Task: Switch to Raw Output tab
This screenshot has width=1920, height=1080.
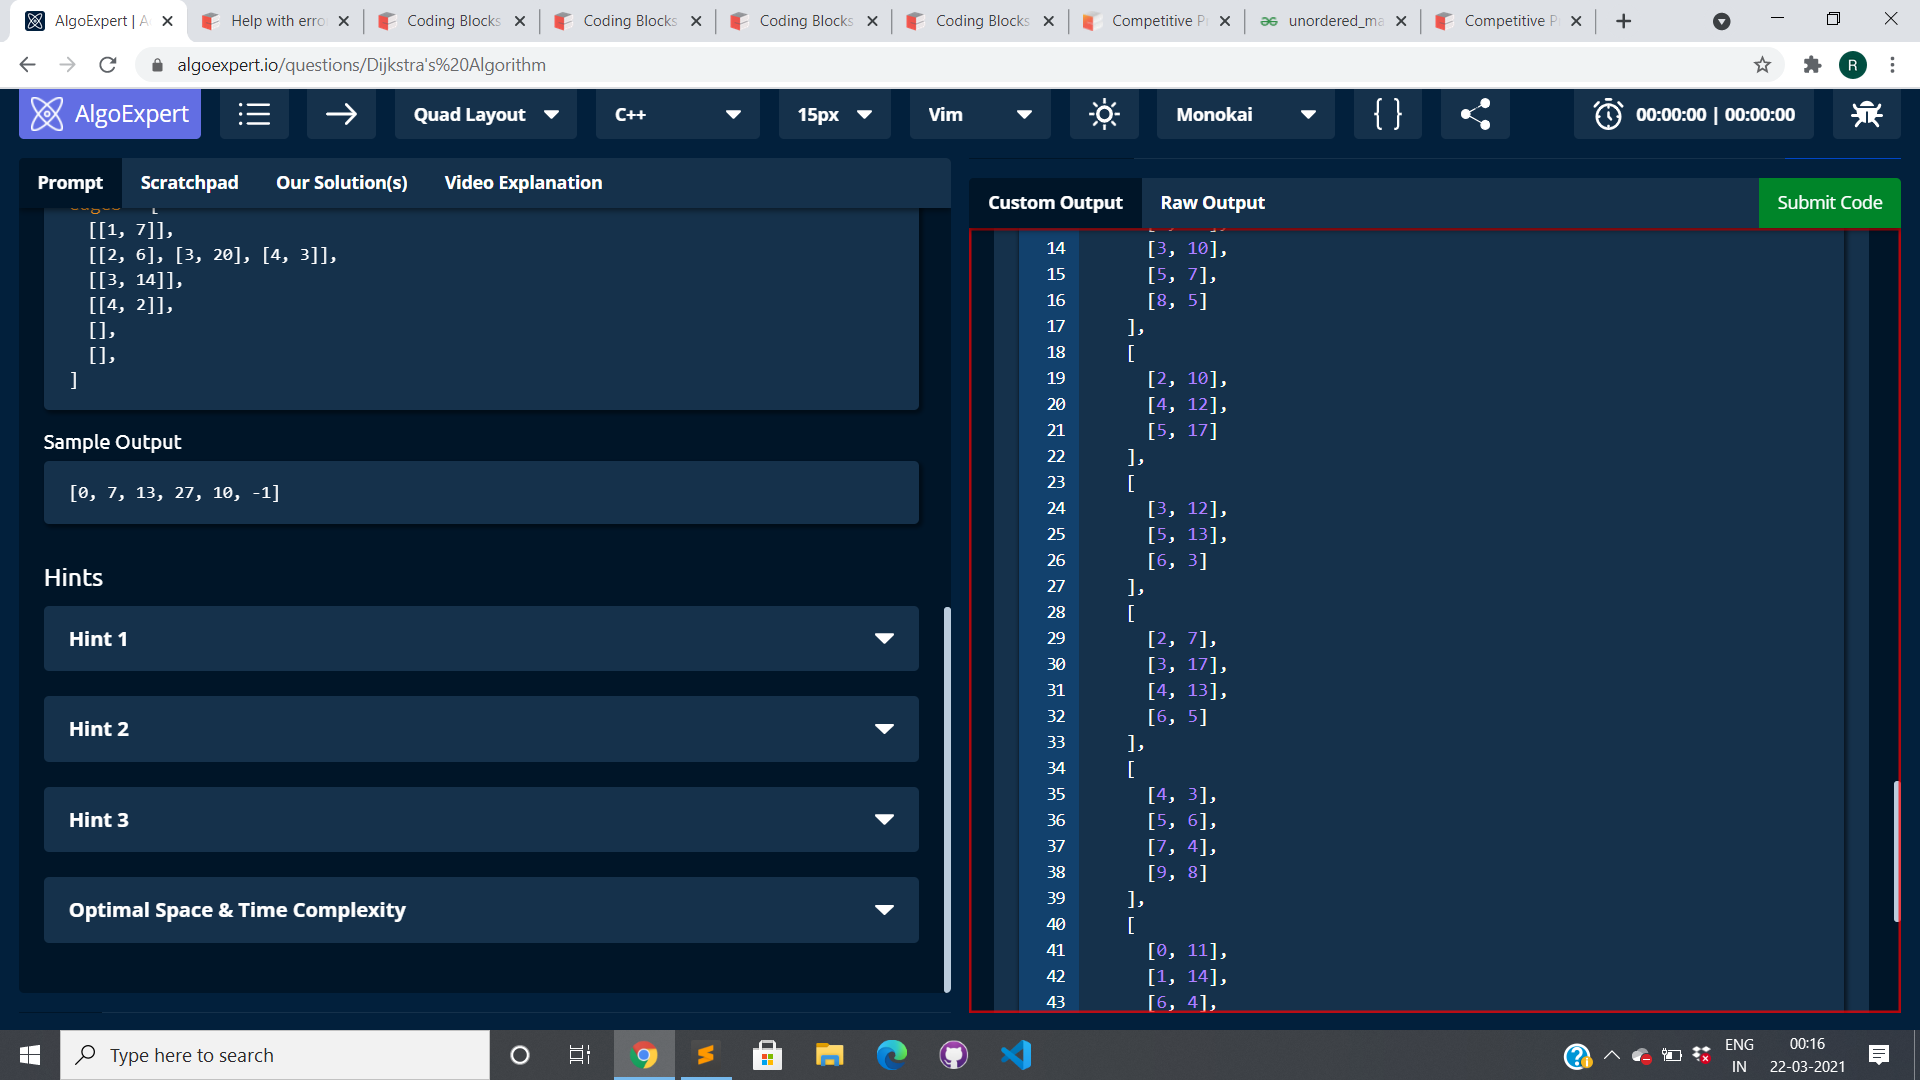Action: [x=1212, y=202]
